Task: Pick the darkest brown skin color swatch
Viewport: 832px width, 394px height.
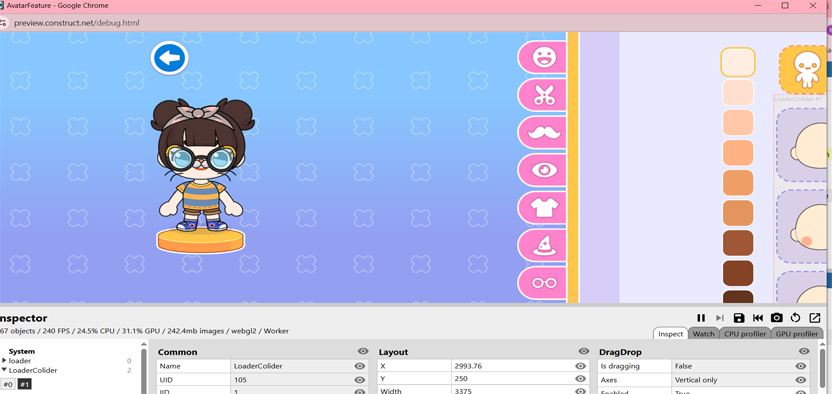Action: pyautogui.click(x=738, y=297)
